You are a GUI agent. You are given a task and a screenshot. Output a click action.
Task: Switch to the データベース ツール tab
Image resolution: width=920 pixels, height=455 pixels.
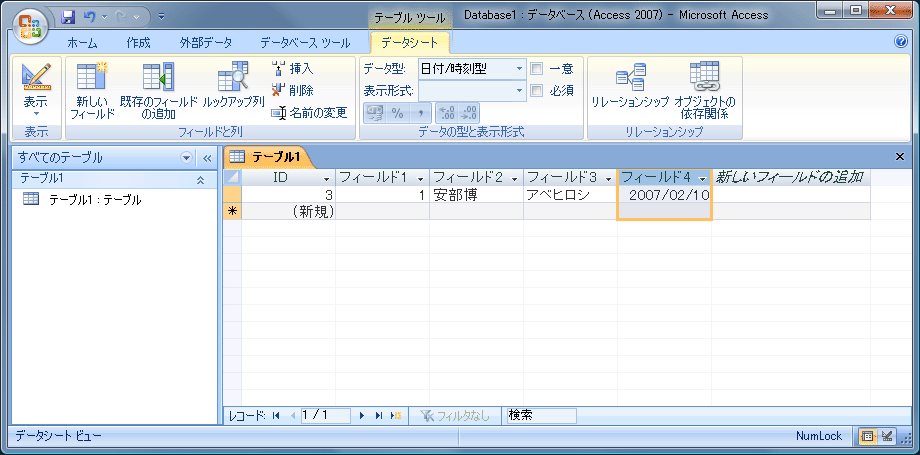pyautogui.click(x=305, y=43)
